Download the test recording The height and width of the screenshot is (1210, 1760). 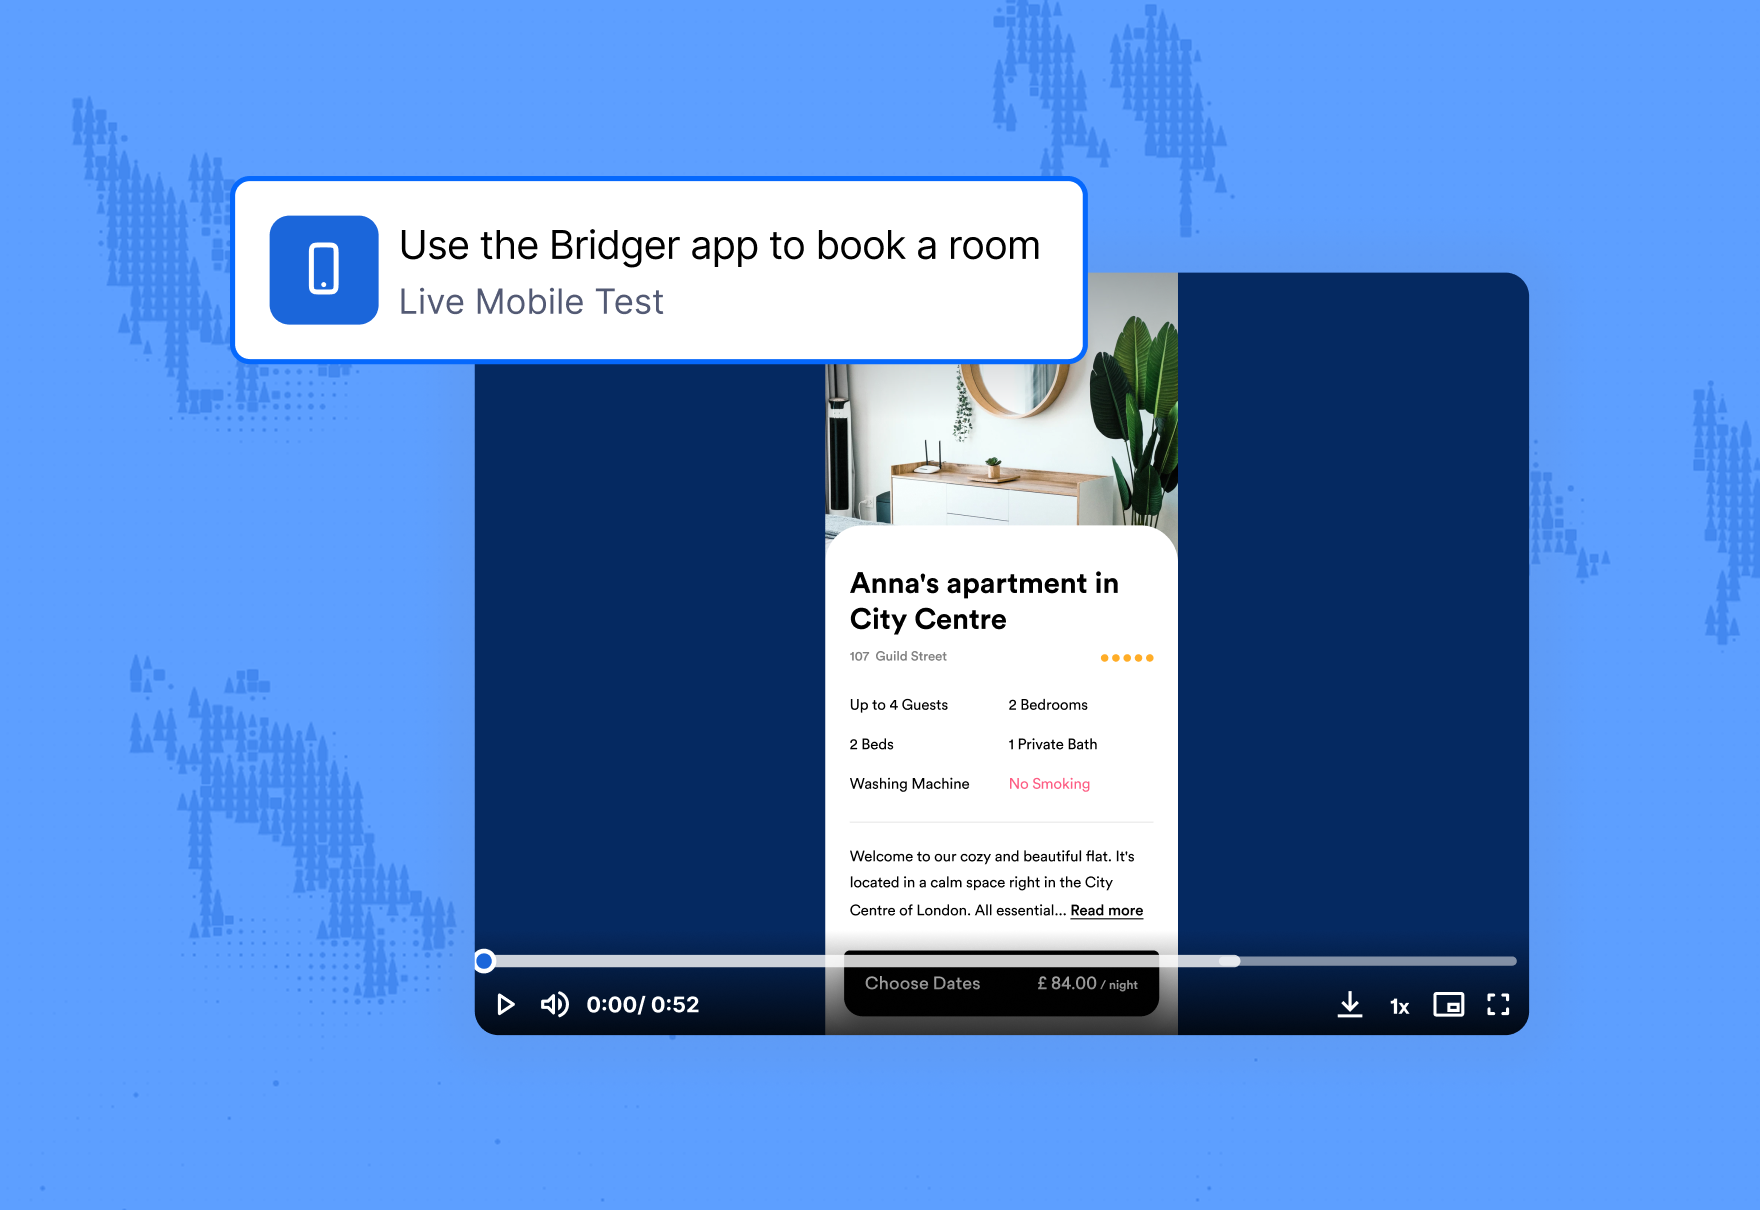click(x=1350, y=1004)
